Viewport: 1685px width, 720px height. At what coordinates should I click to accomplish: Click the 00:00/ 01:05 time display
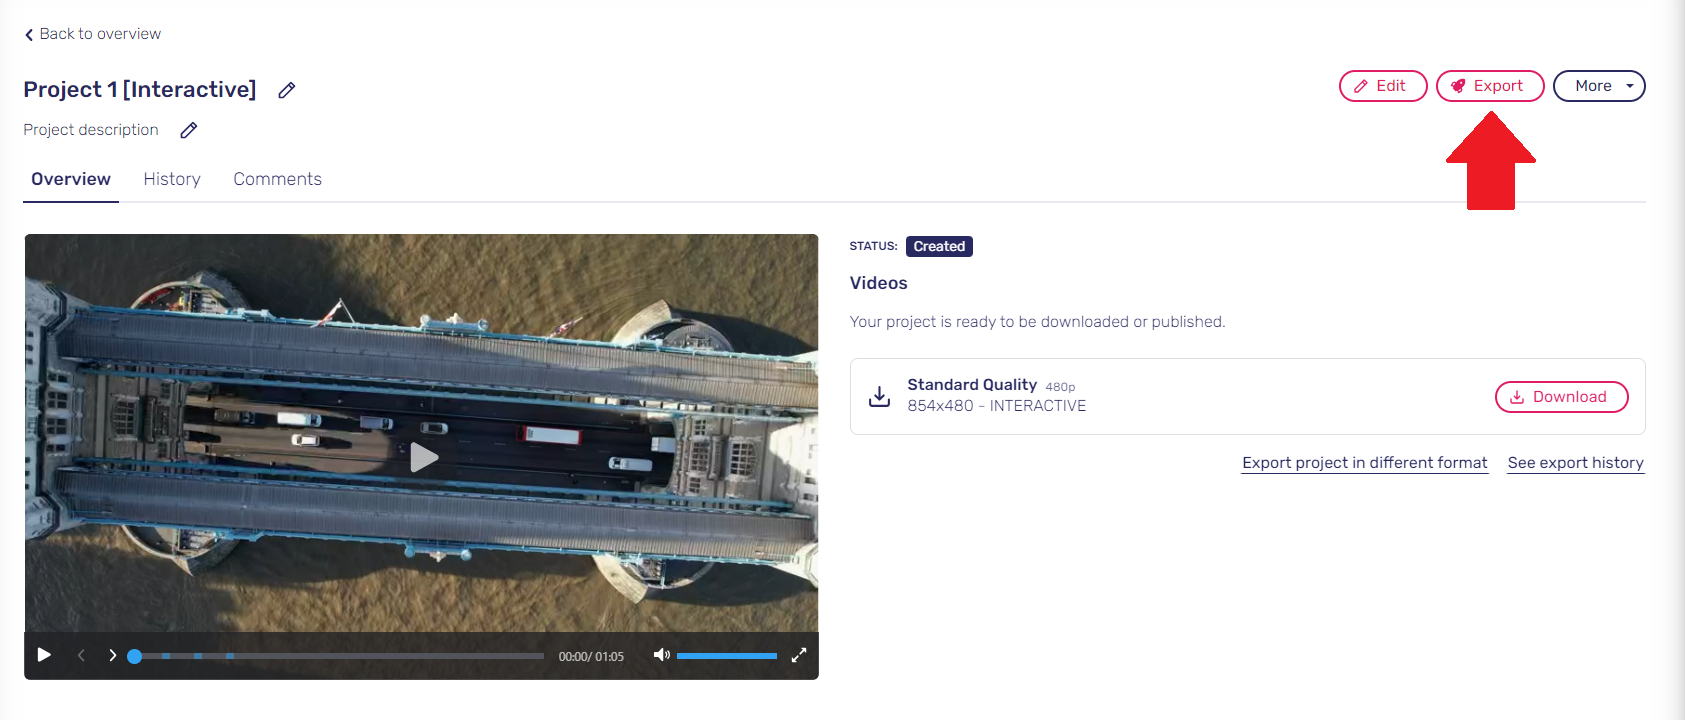point(591,657)
